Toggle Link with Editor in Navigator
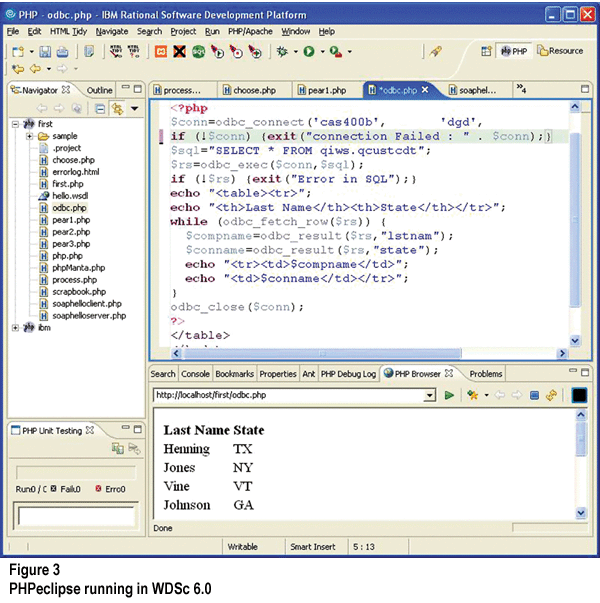 (x=117, y=109)
